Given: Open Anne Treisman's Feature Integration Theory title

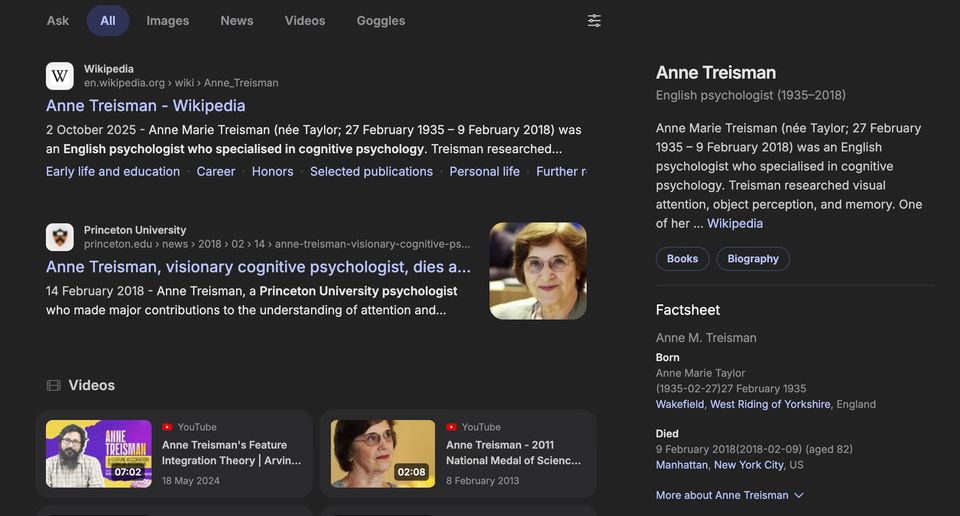Looking at the screenshot, I should [231, 452].
